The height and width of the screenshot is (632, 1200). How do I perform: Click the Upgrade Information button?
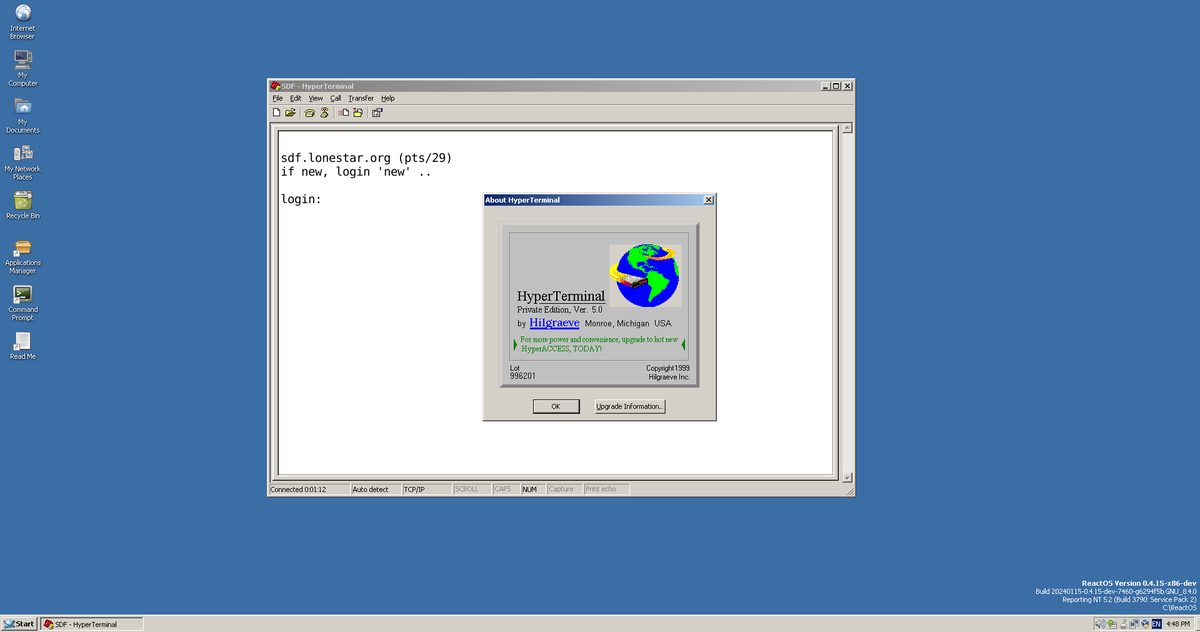coord(630,406)
